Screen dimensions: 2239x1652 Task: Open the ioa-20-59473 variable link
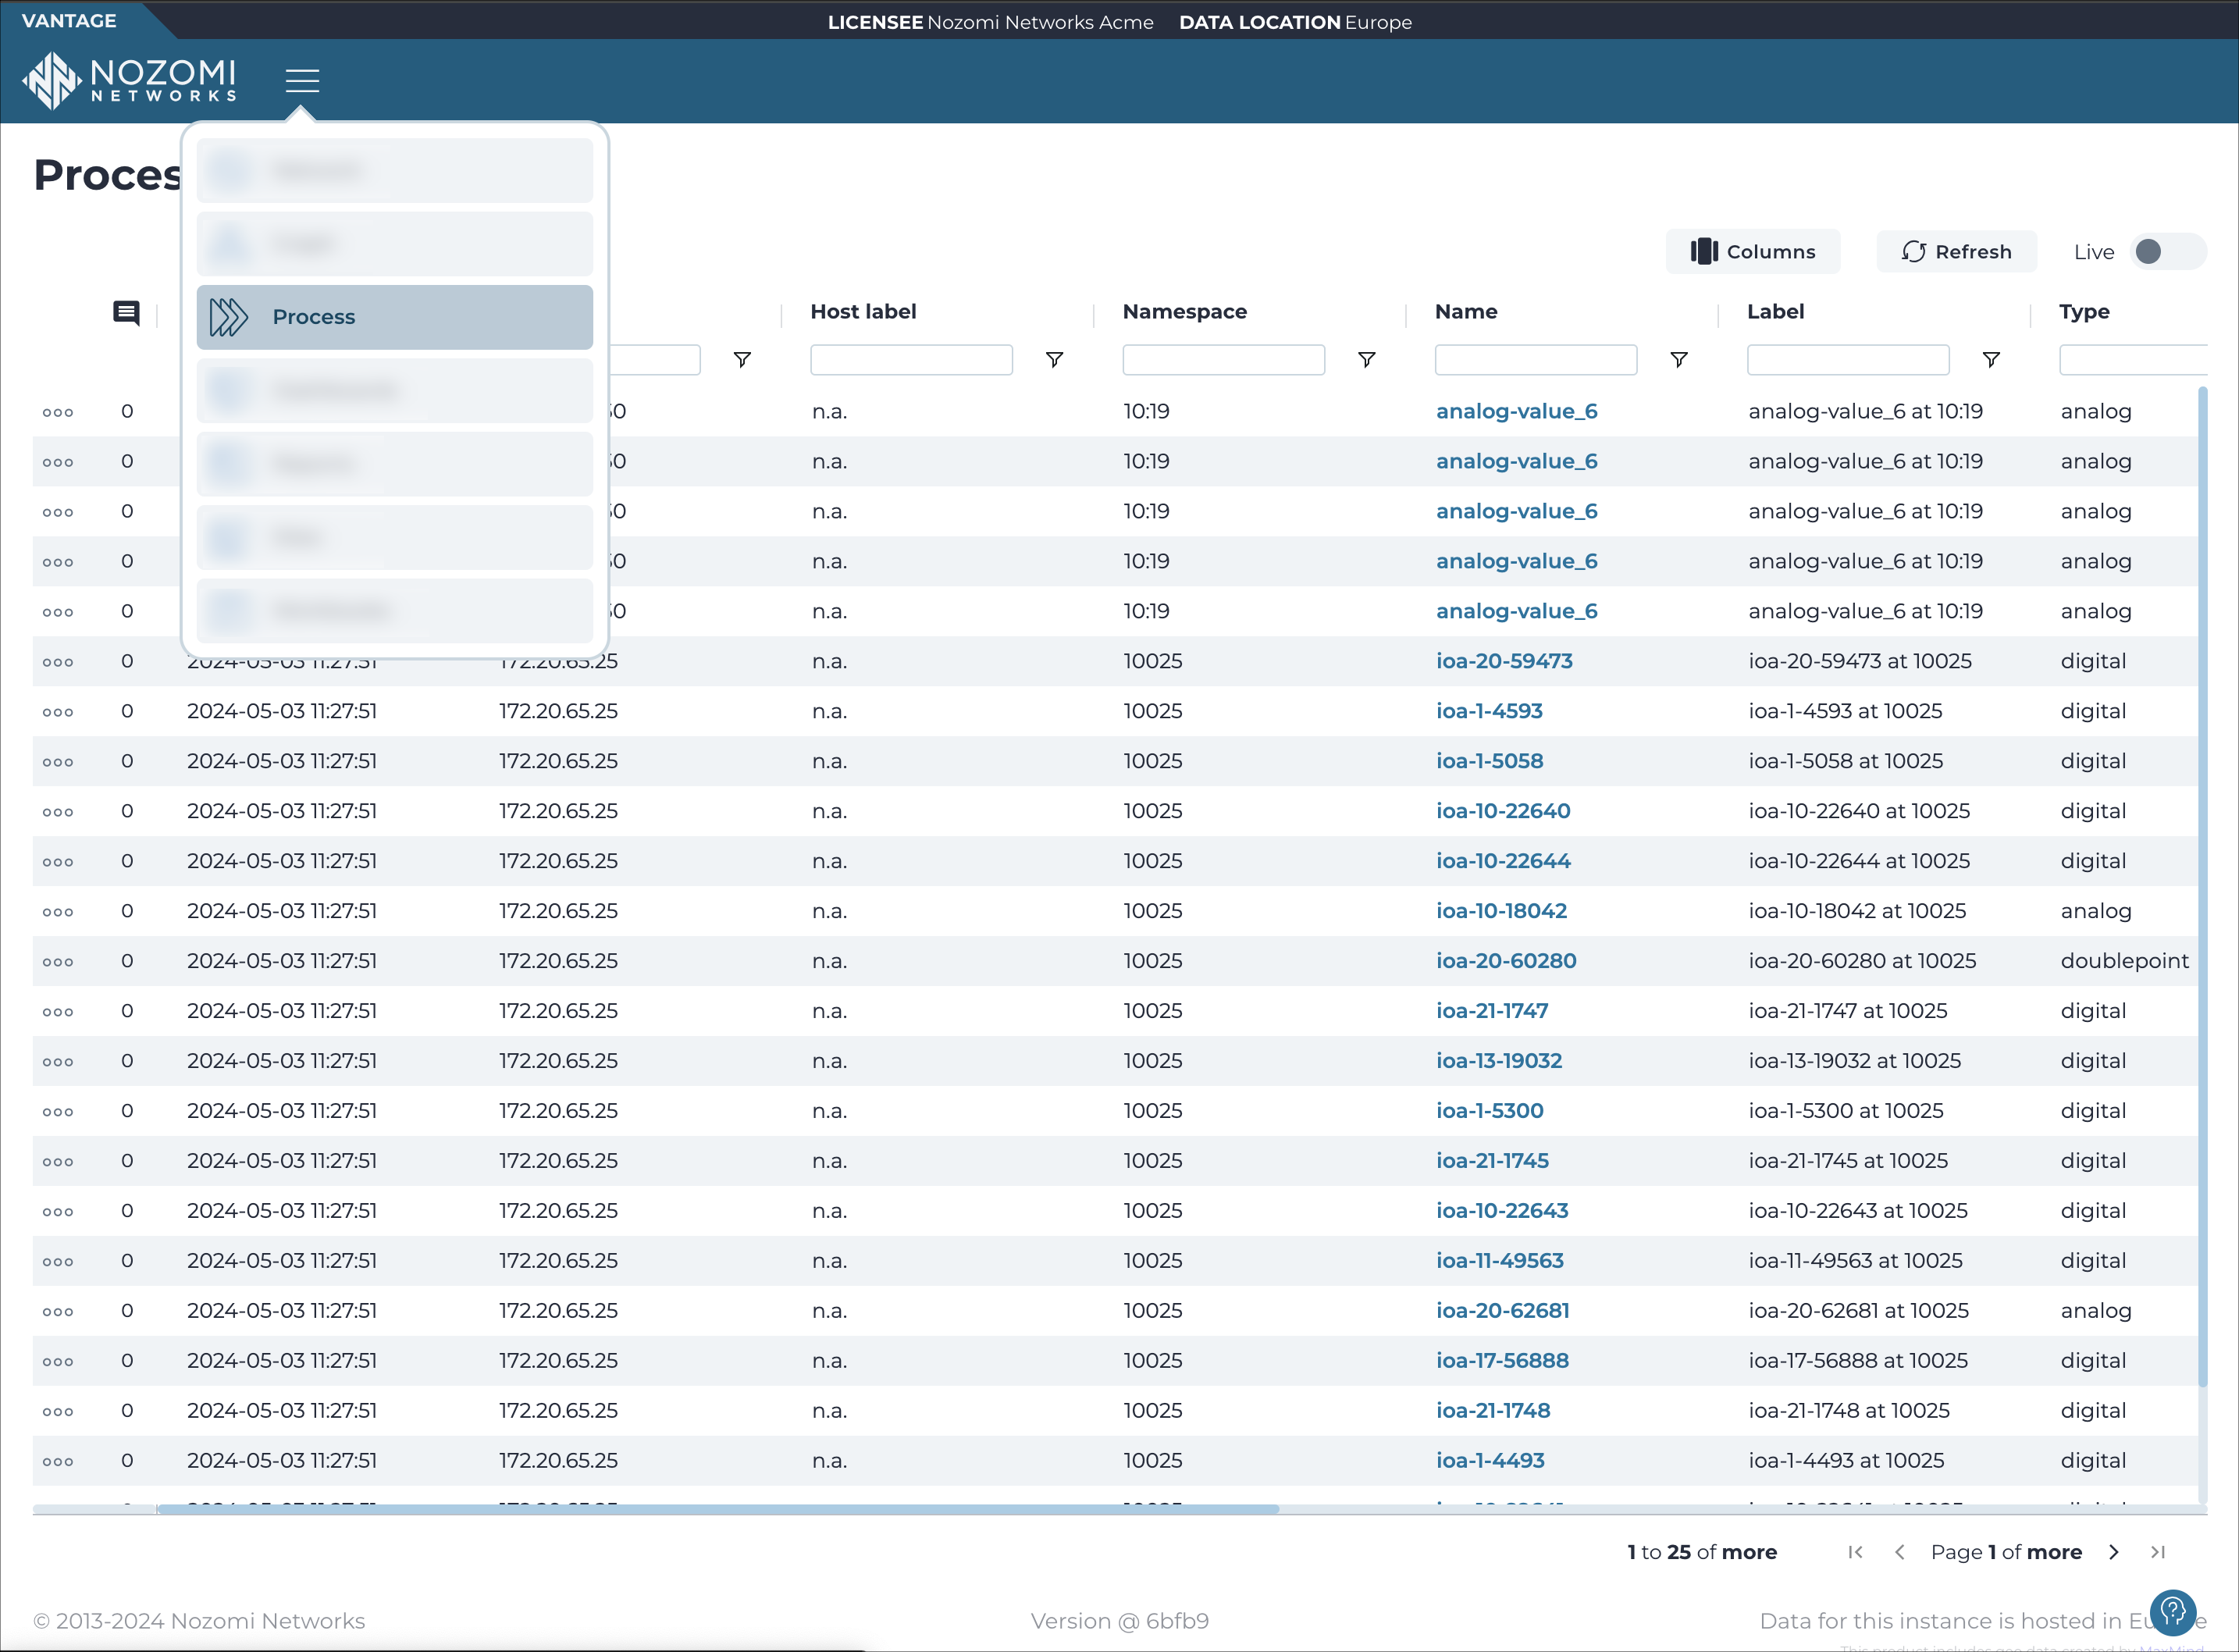1504,661
